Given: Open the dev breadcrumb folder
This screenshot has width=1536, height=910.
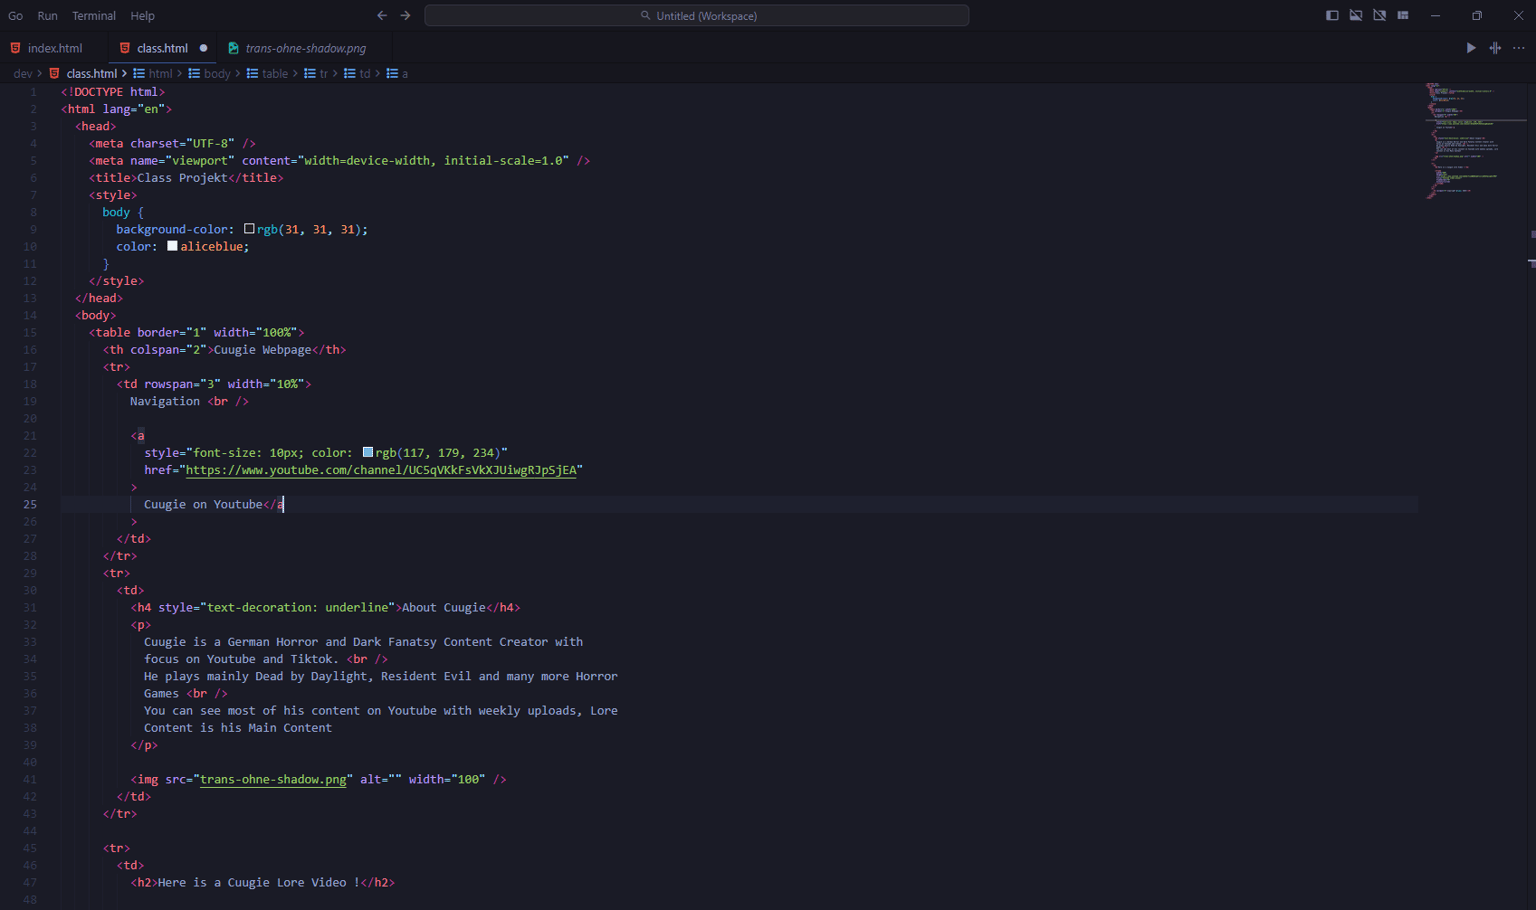Looking at the screenshot, I should click(x=23, y=74).
